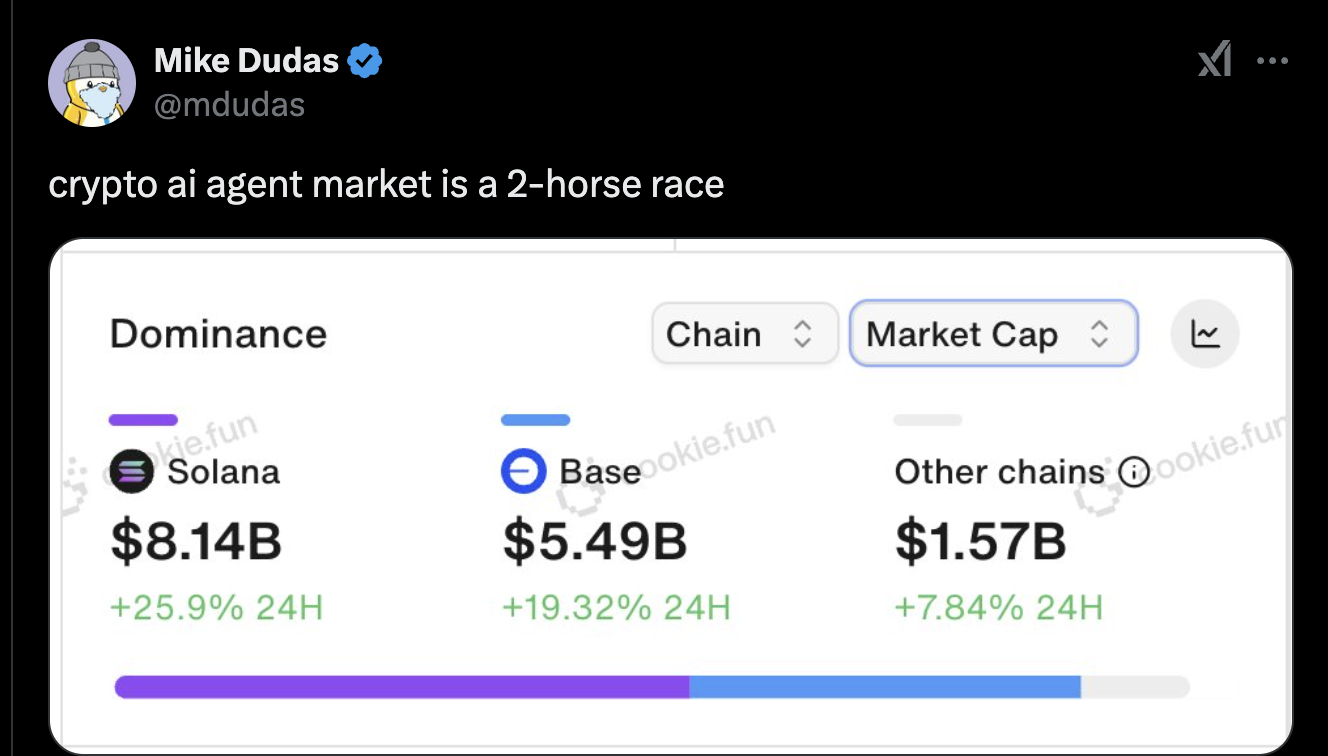Click the Market Cap dropdown arrows
This screenshot has height=756, width=1328.
pyautogui.click(x=1099, y=334)
